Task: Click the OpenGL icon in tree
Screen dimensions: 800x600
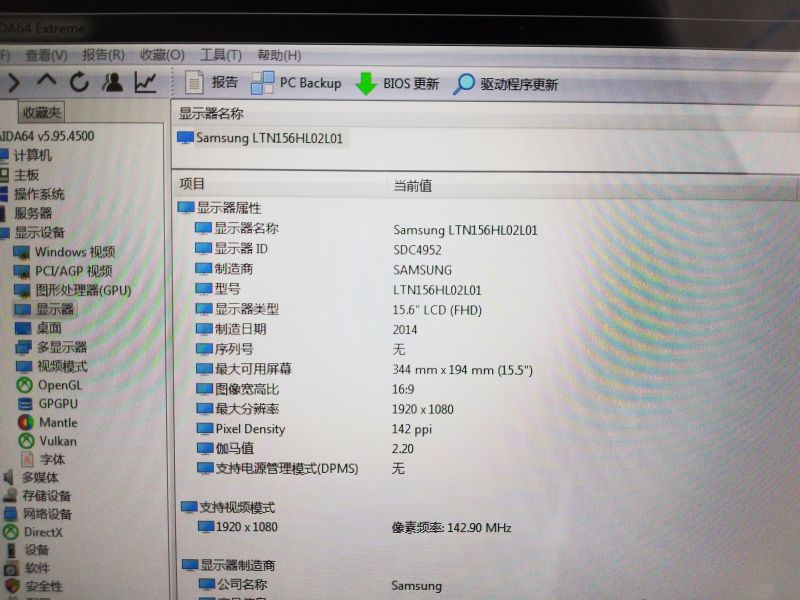Action: click(24, 385)
